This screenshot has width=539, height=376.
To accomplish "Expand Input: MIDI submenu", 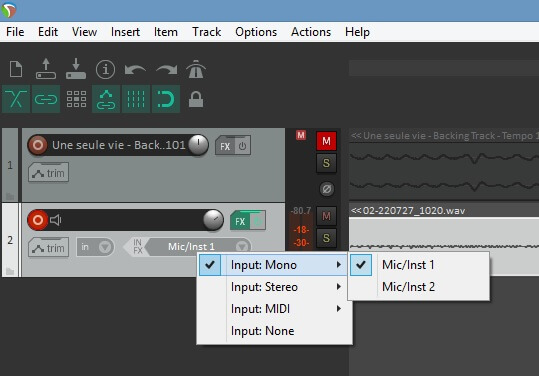I will pos(274,309).
